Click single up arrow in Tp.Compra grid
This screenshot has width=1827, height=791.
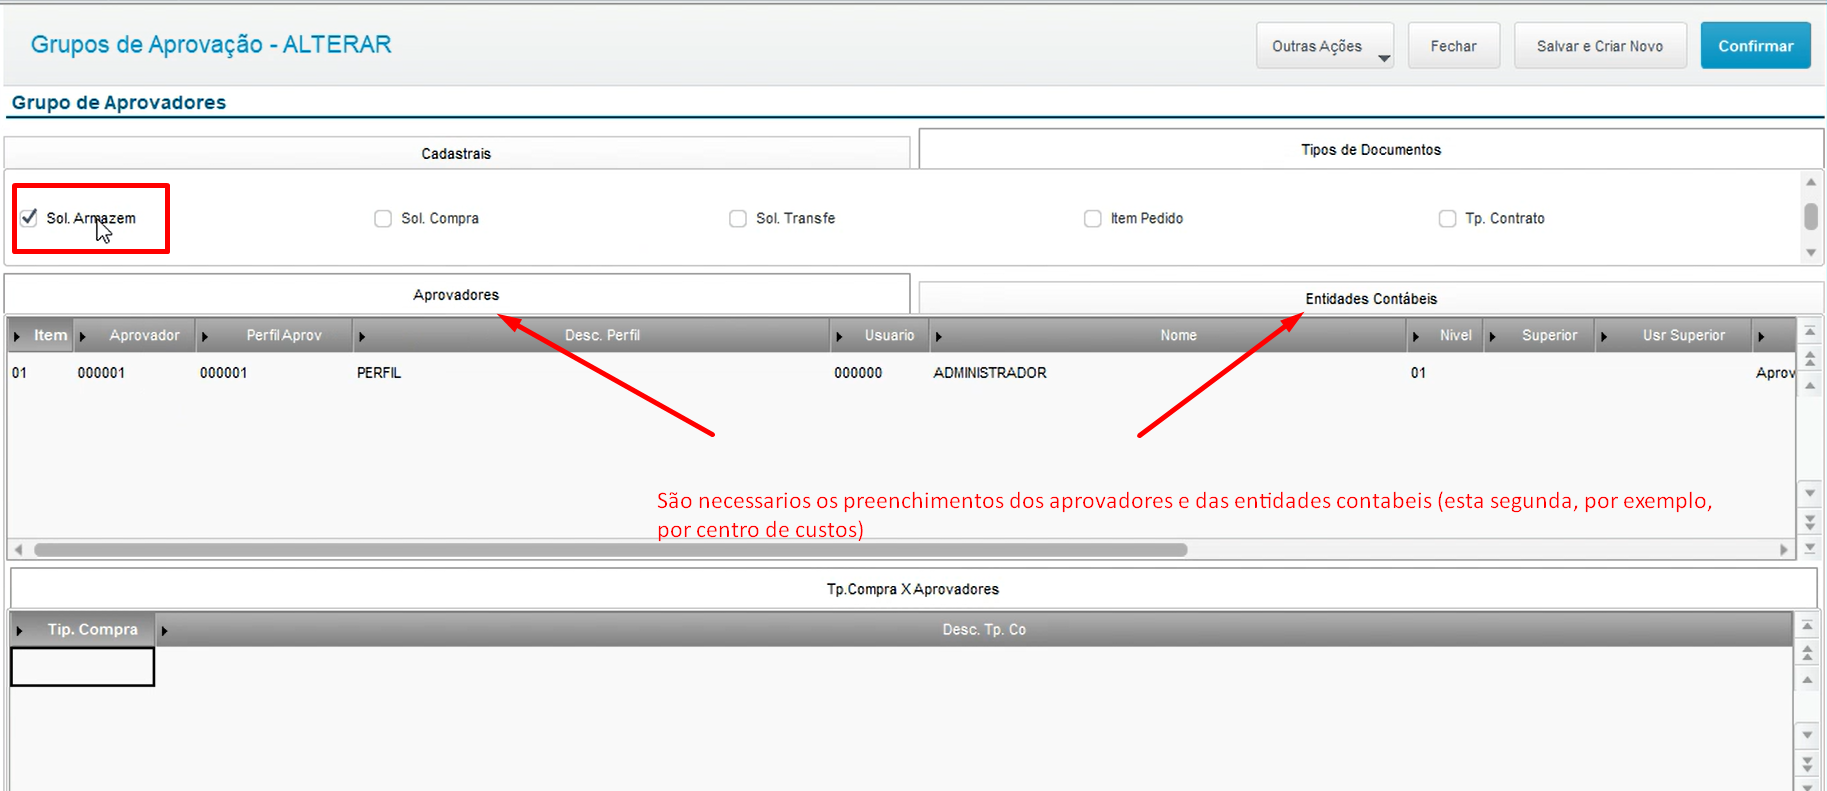point(1807,680)
